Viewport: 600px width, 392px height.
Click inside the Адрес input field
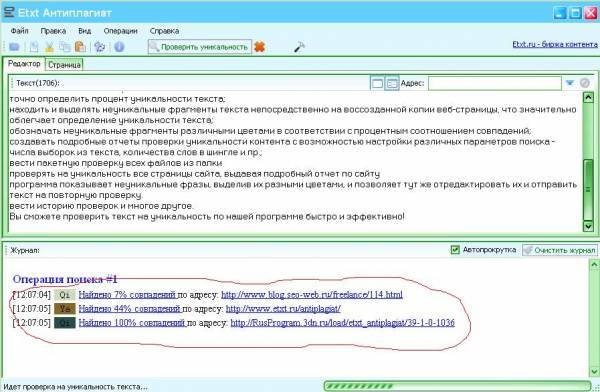pyautogui.click(x=495, y=83)
